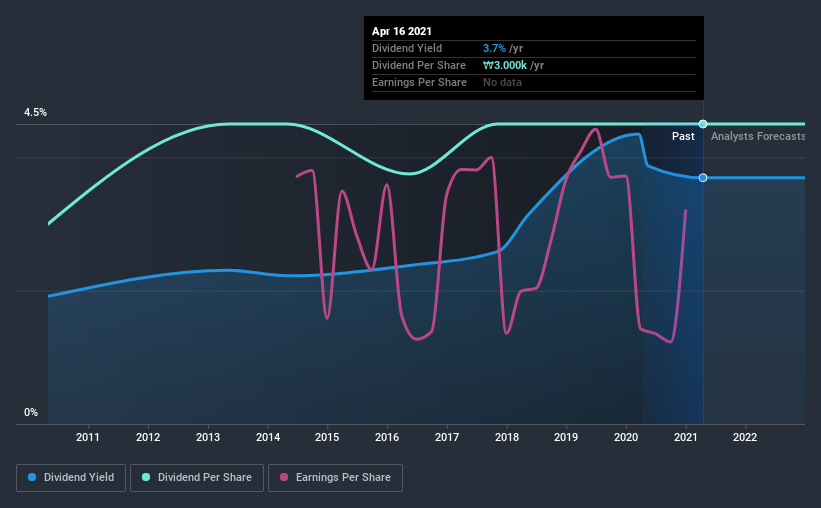821x508 pixels.
Task: Click the Analysts Forecasts label
Action: [758, 136]
